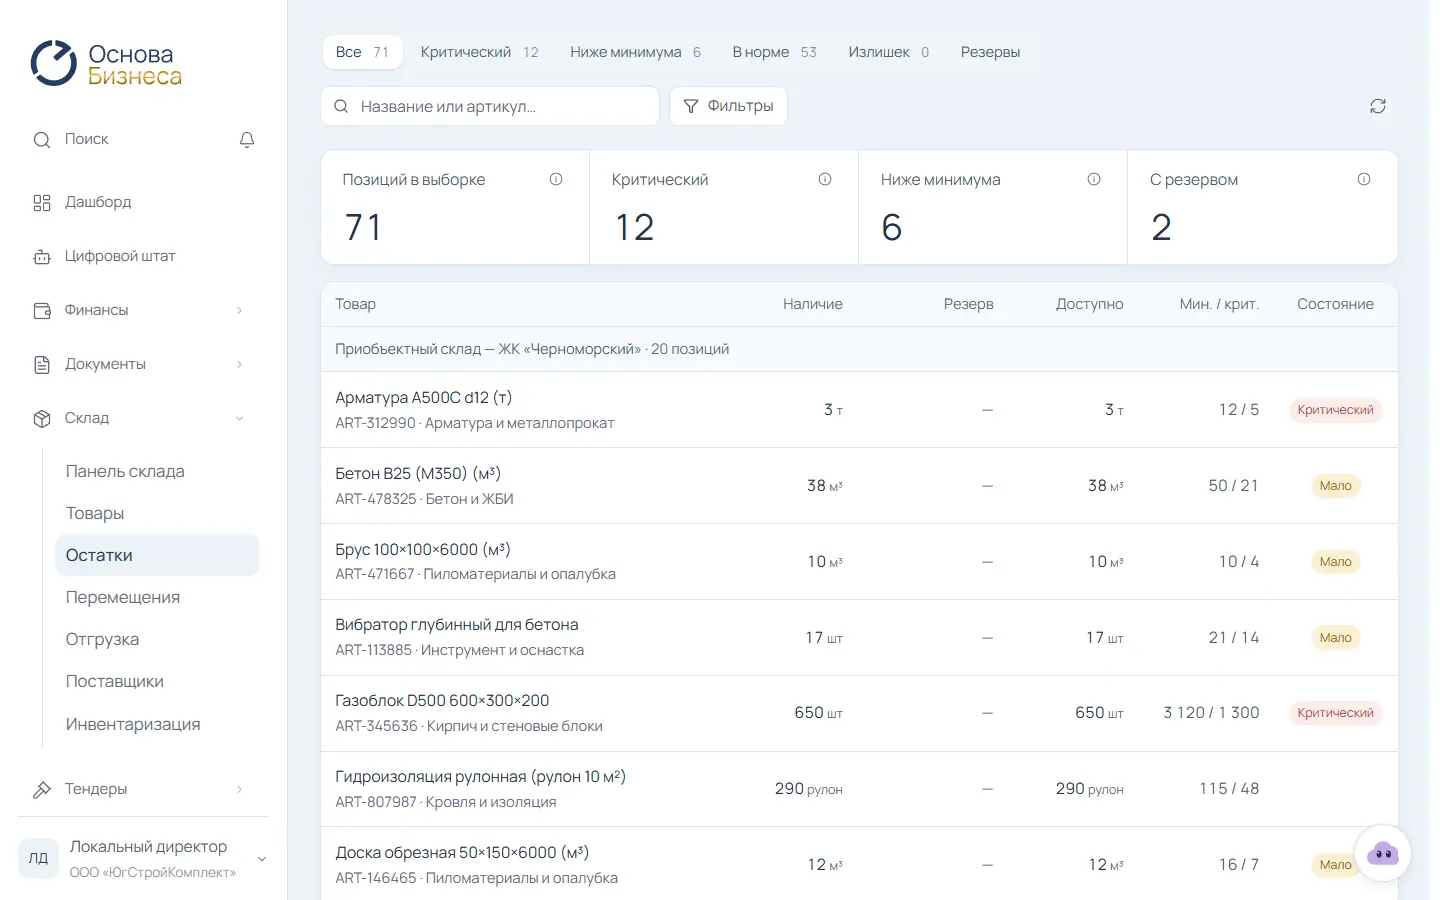The image size is (1440, 900).
Task: Open the purple chat assistant bubble
Action: (1383, 854)
